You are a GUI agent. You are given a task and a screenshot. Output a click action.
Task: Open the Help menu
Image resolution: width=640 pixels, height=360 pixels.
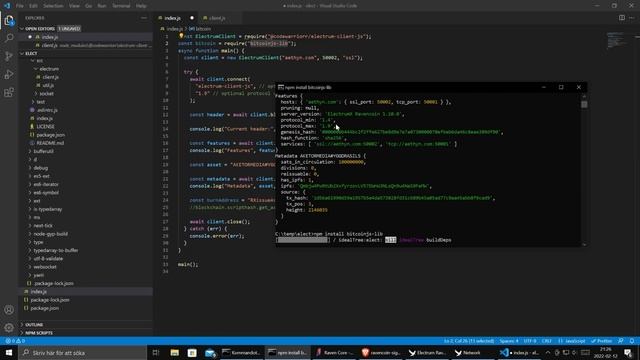(141, 6)
